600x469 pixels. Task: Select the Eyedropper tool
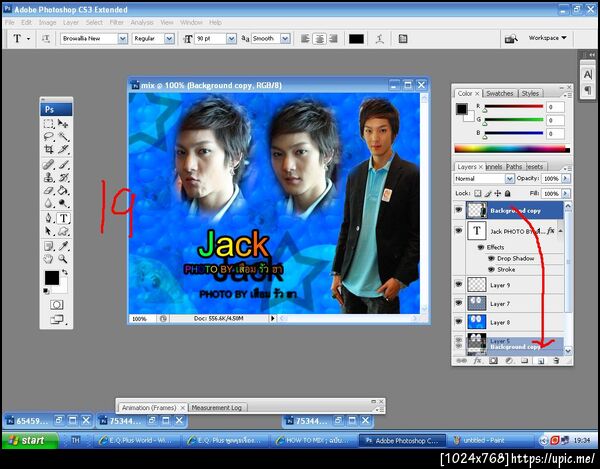63,246
